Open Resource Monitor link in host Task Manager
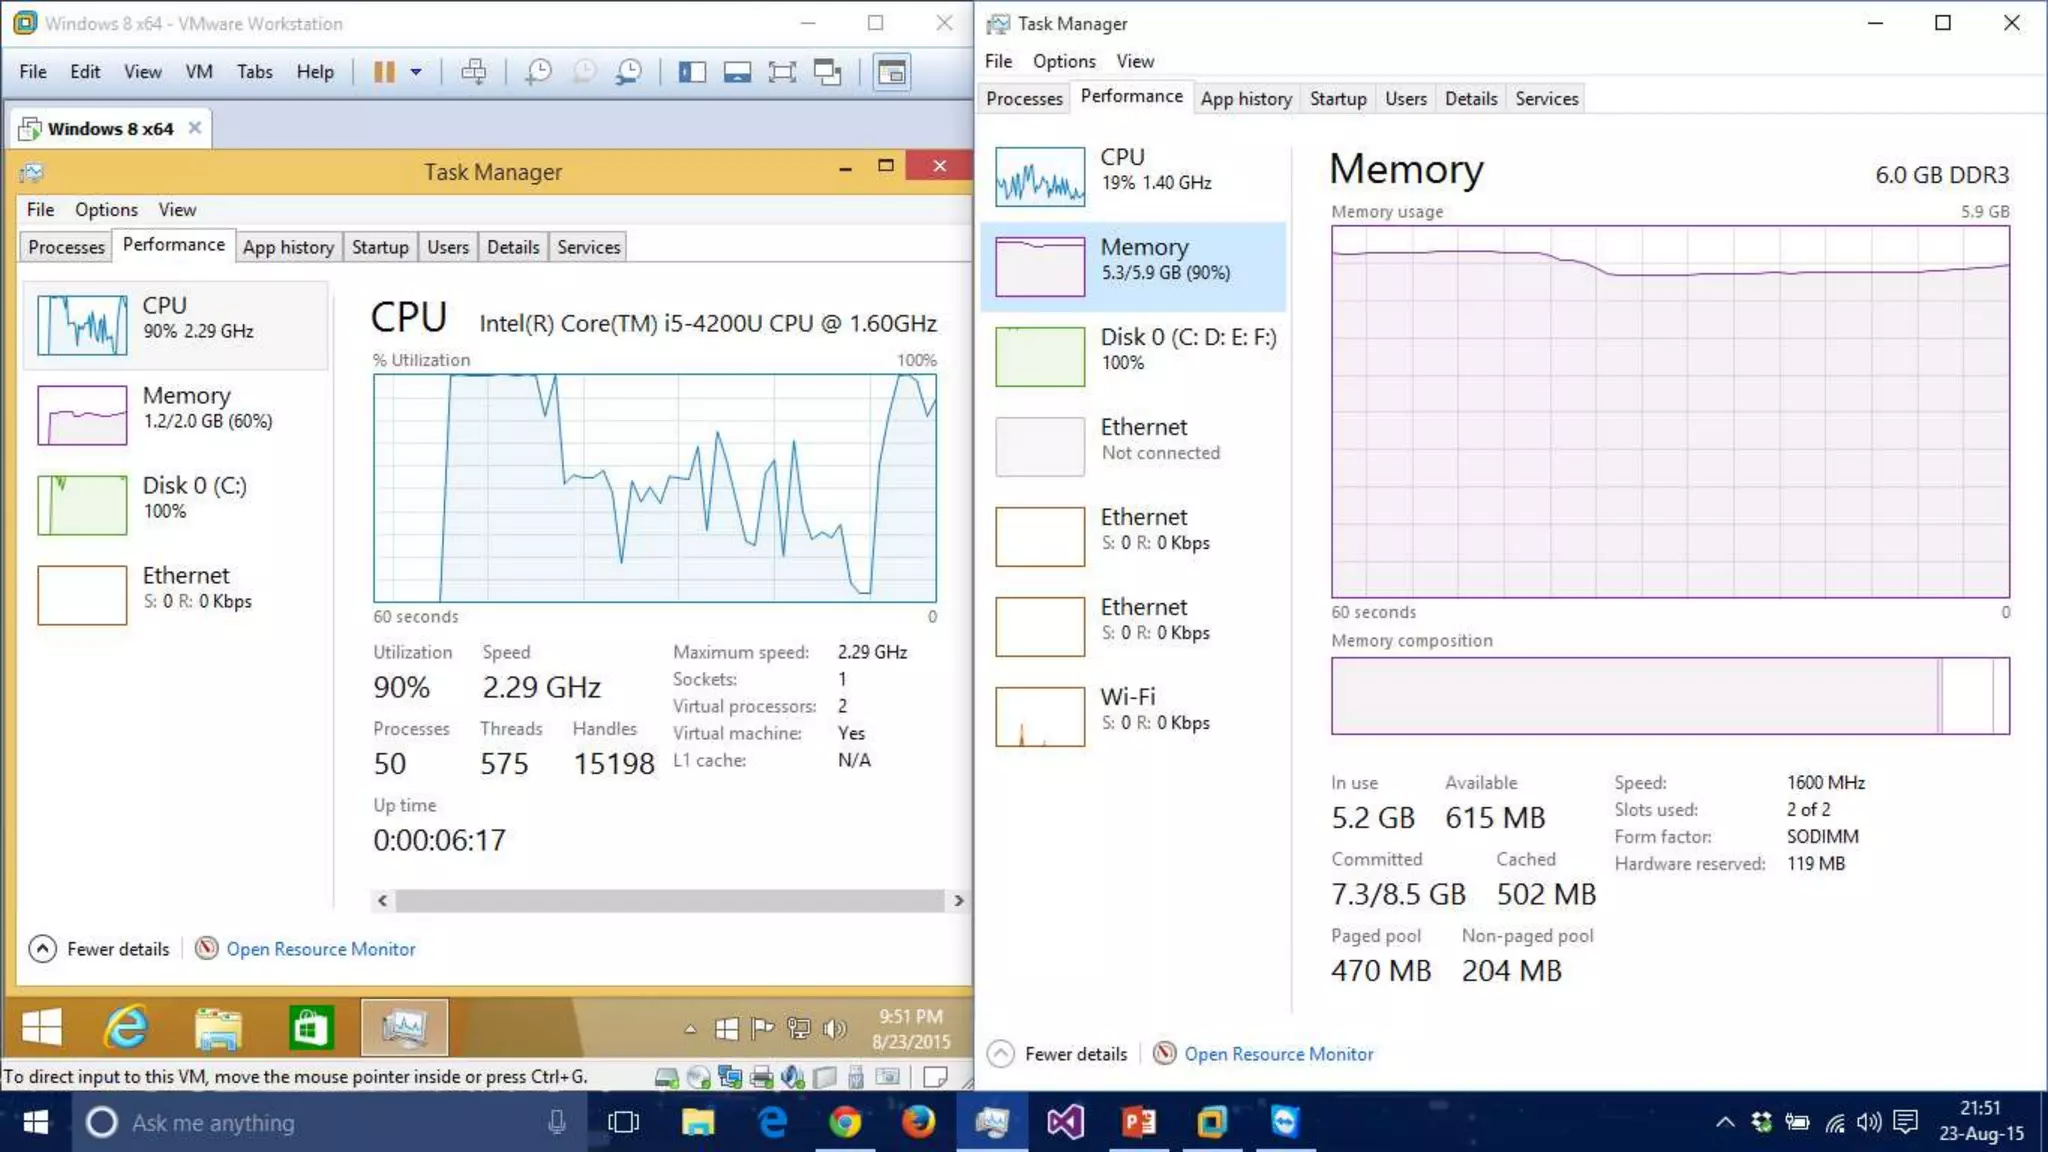Screen dimensions: 2048x1152 (1278, 1054)
